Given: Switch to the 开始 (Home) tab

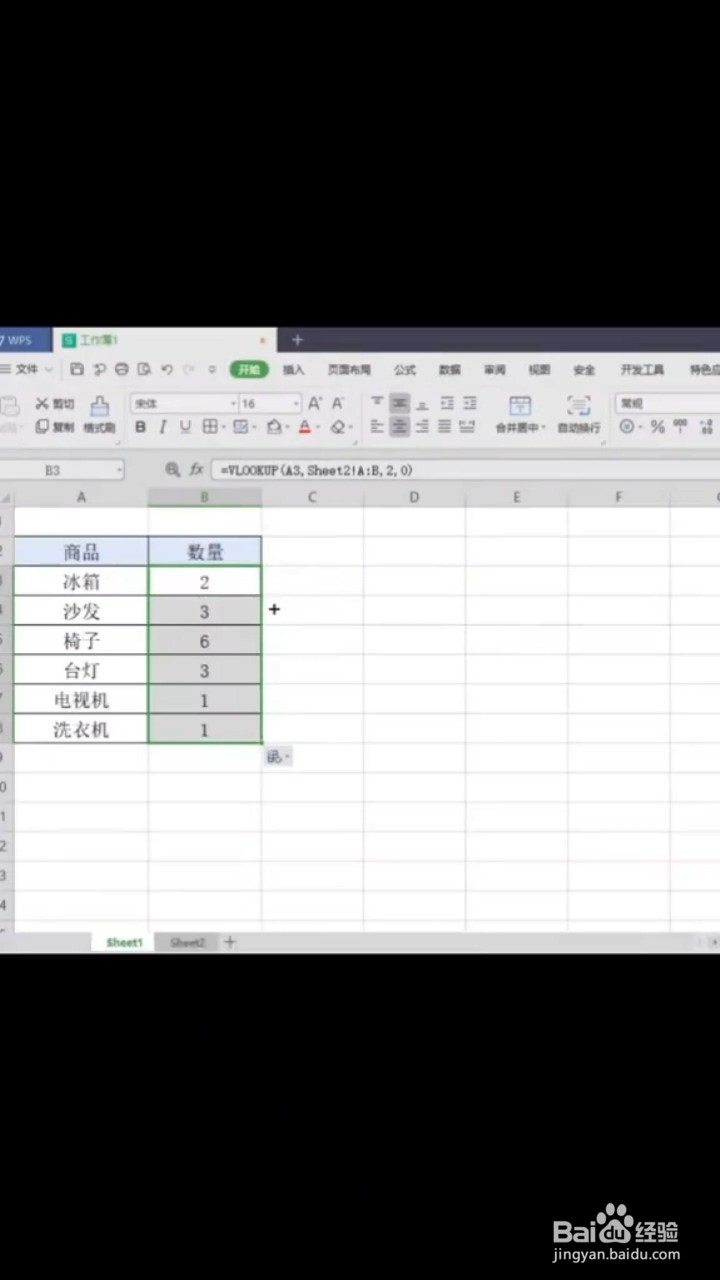Looking at the screenshot, I should (x=249, y=369).
